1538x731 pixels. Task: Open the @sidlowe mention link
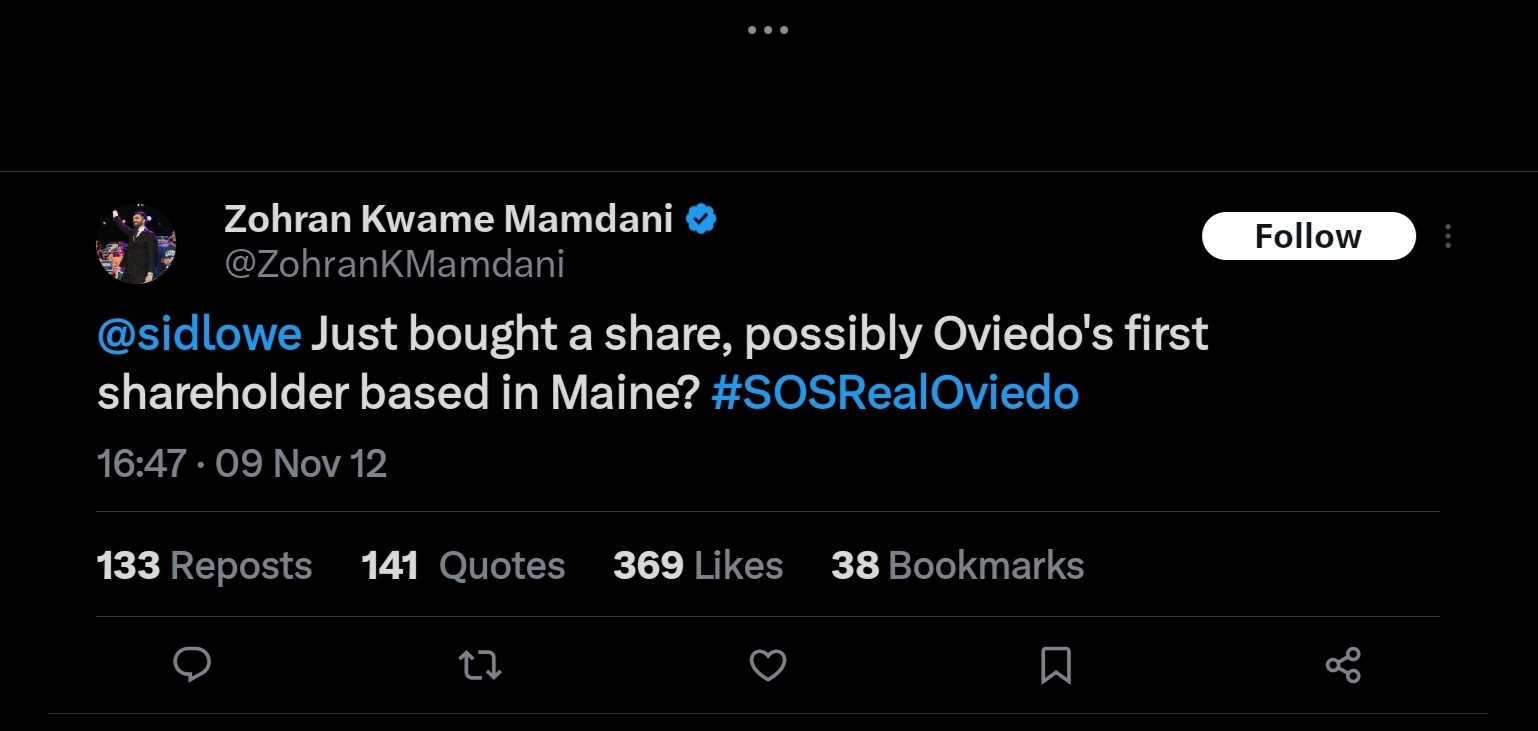pos(199,336)
